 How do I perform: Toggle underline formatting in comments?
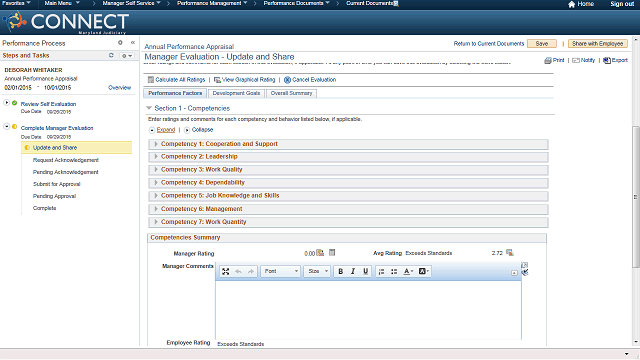click(365, 271)
